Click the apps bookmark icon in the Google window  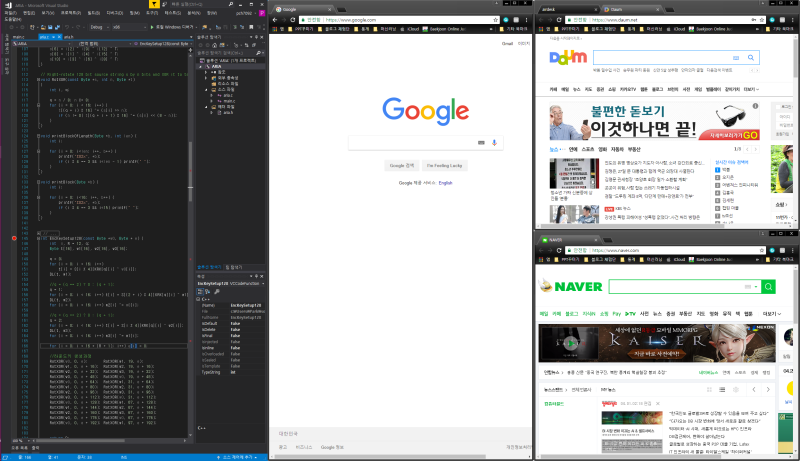point(274,29)
